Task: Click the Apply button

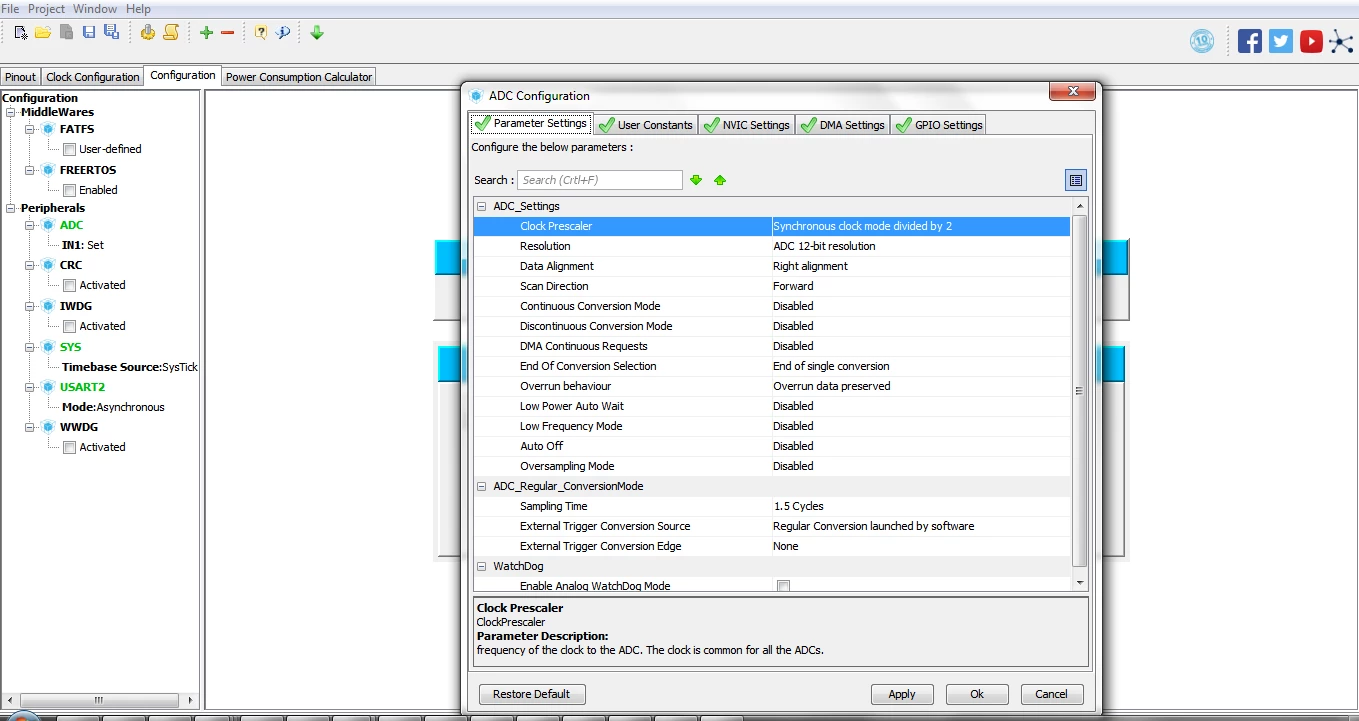Action: [x=902, y=694]
